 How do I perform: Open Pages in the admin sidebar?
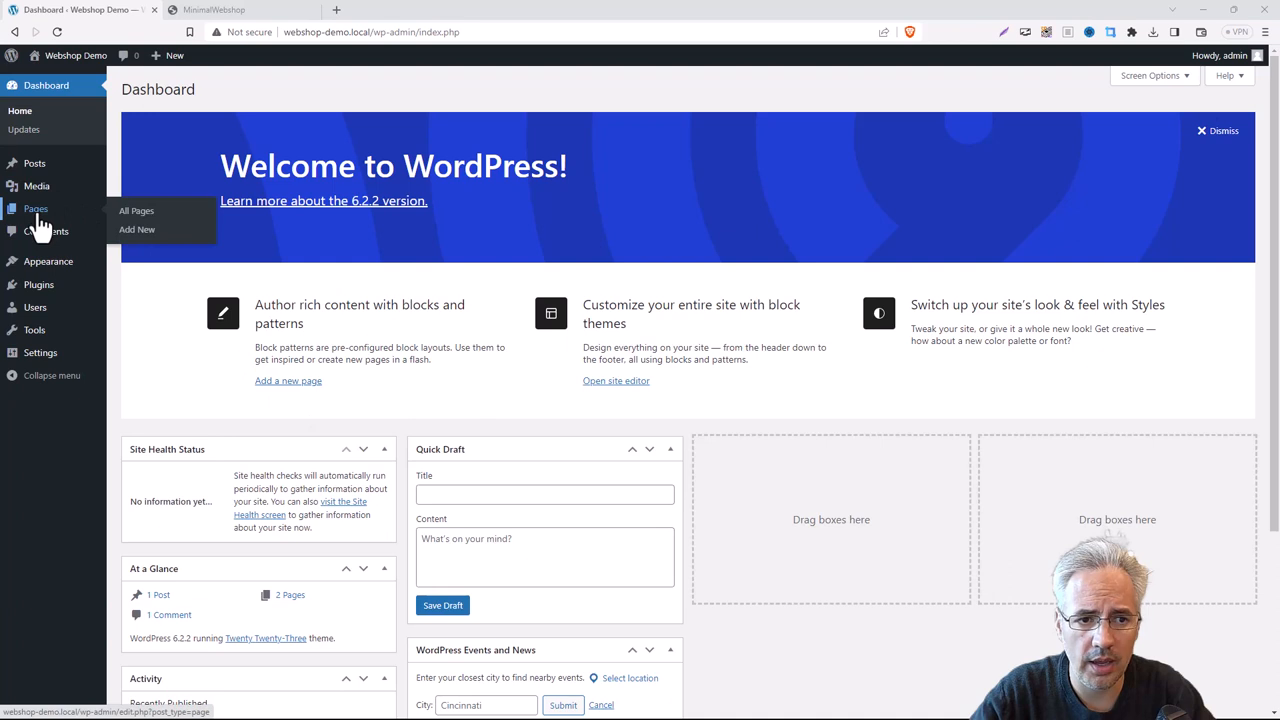(36, 209)
